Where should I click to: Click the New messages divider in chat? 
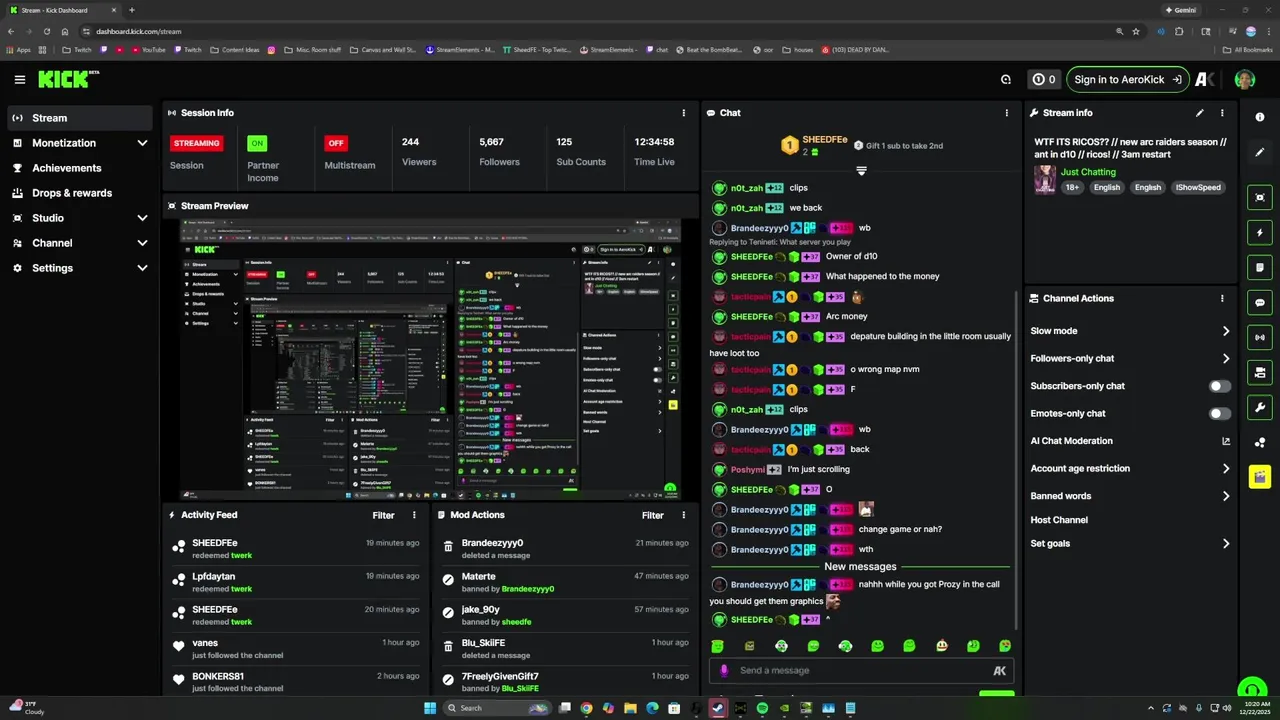coord(860,567)
